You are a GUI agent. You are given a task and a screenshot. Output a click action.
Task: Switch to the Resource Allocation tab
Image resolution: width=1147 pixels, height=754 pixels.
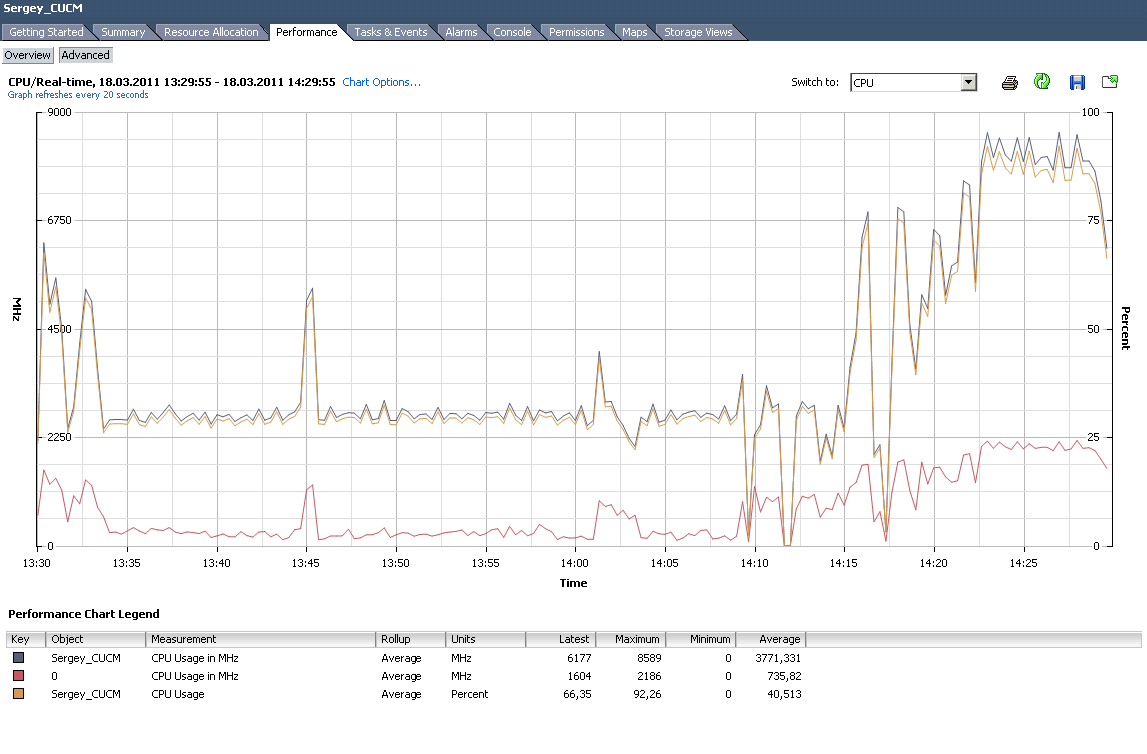coord(211,32)
